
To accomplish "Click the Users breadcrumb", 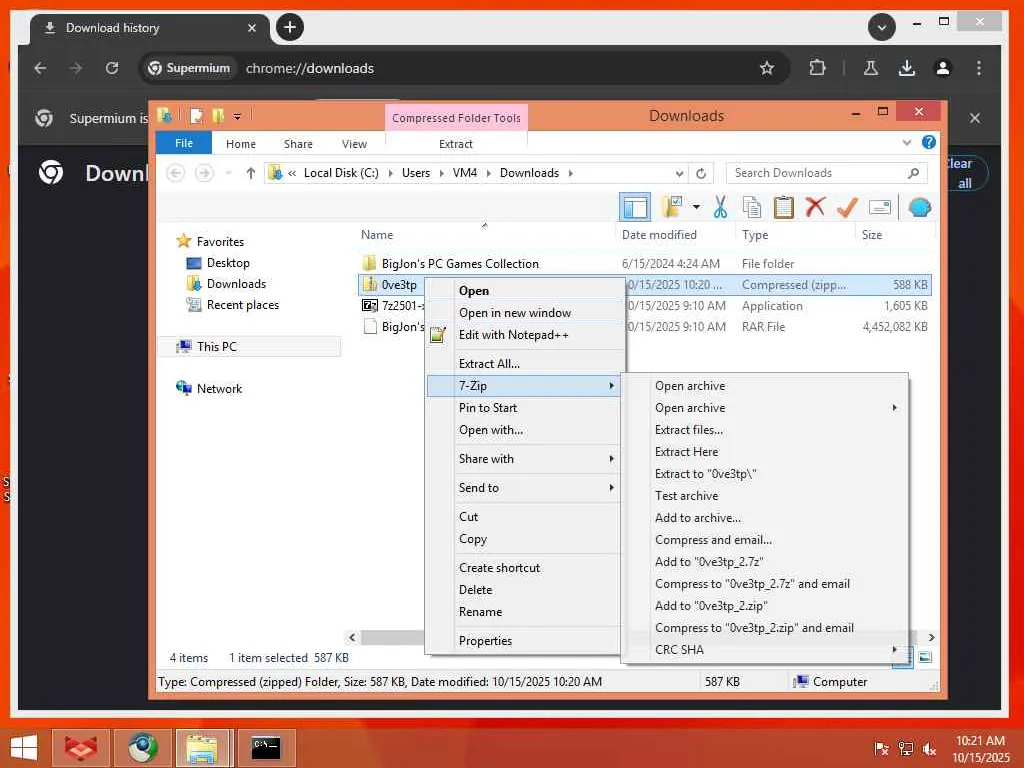I will coord(416,173).
